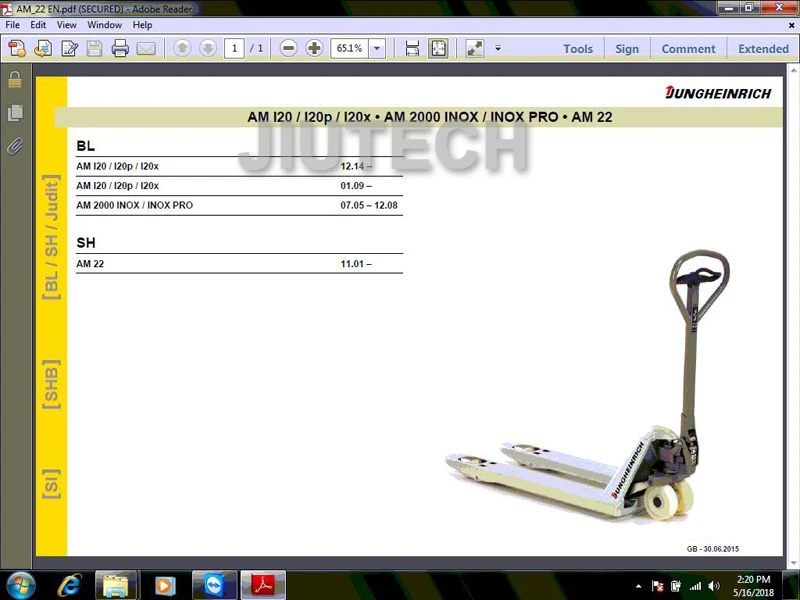Go to next page arrow
Viewport: 800px width, 600px height.
point(208,48)
